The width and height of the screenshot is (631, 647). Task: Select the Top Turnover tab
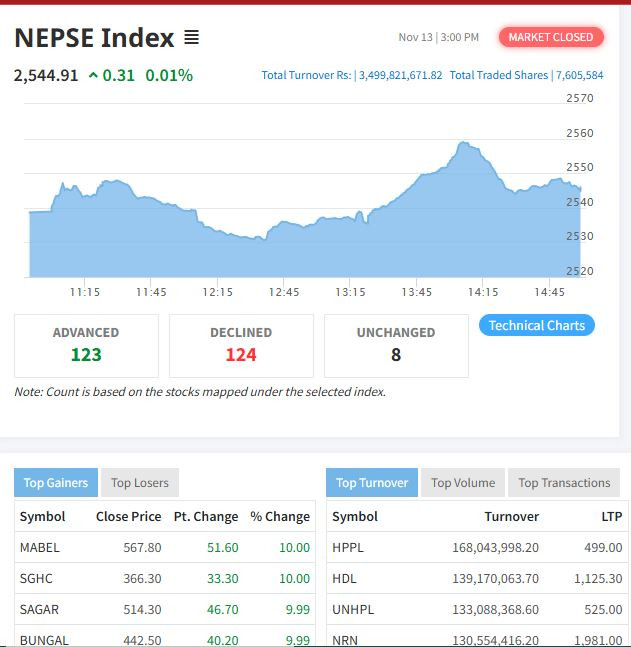(x=372, y=482)
